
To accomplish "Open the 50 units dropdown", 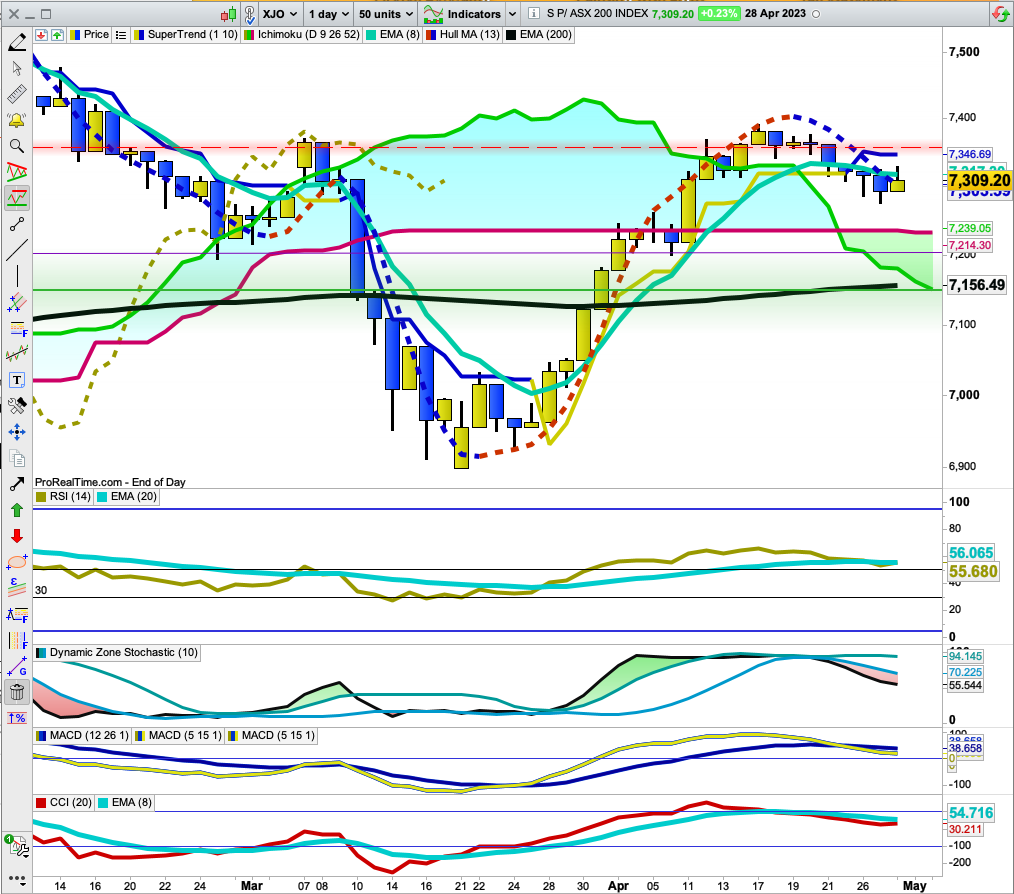I will click(x=385, y=14).
